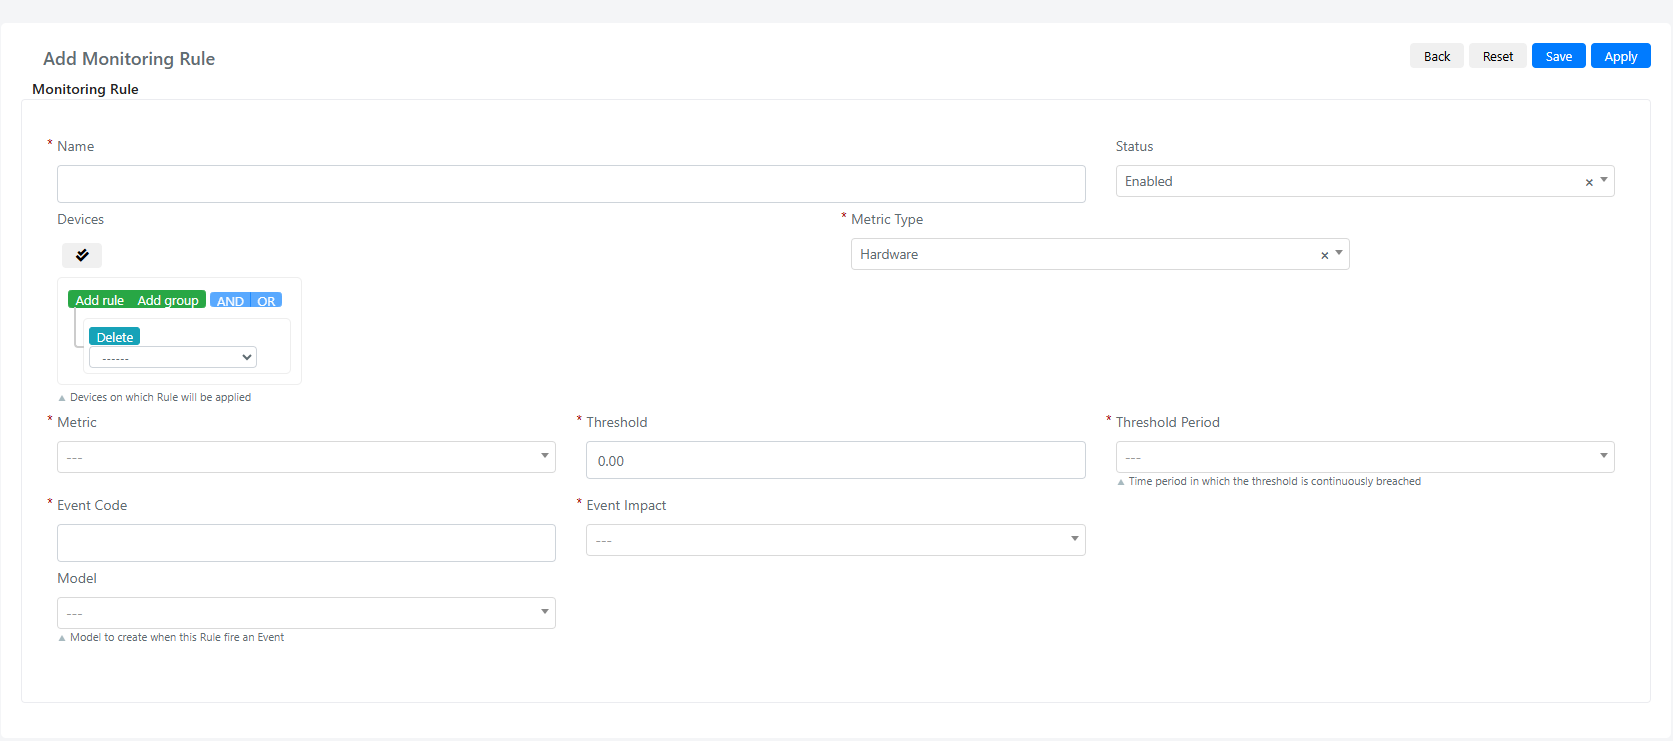Open the Metric Type dropdown arrow
Viewport: 1673px width, 741px height.
pyautogui.click(x=1339, y=254)
